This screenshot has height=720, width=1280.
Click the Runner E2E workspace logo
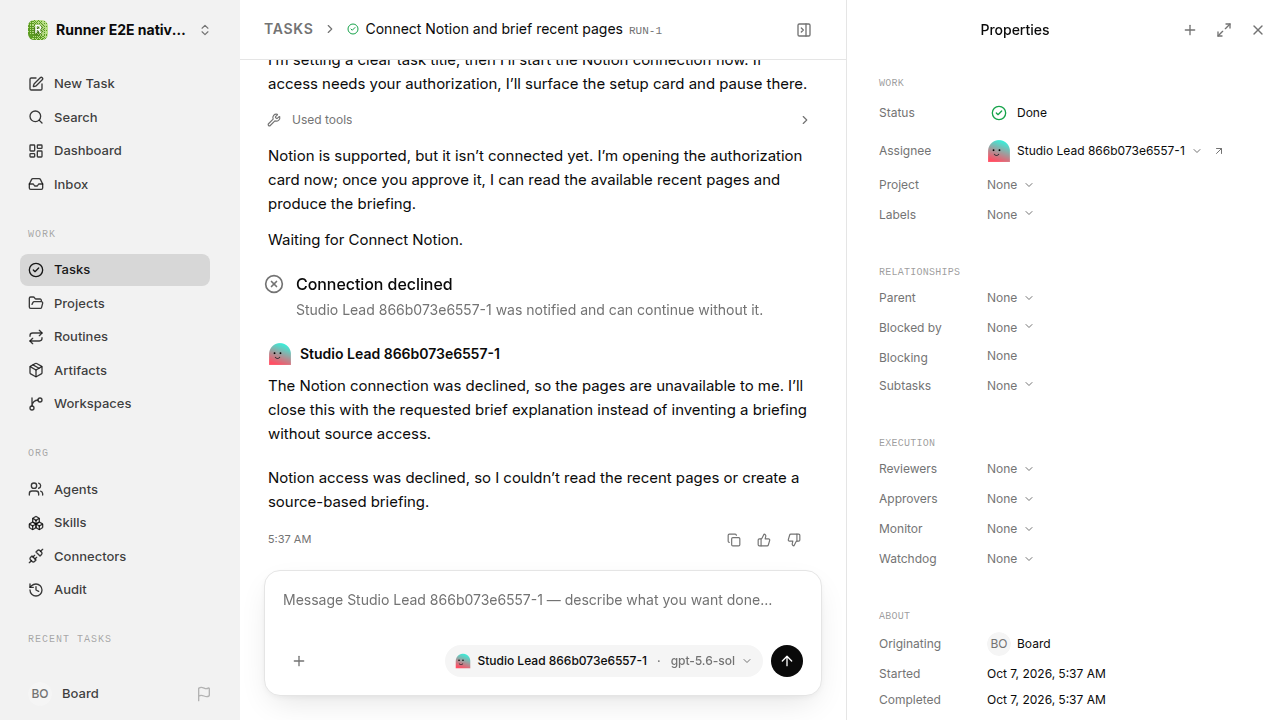(38, 30)
